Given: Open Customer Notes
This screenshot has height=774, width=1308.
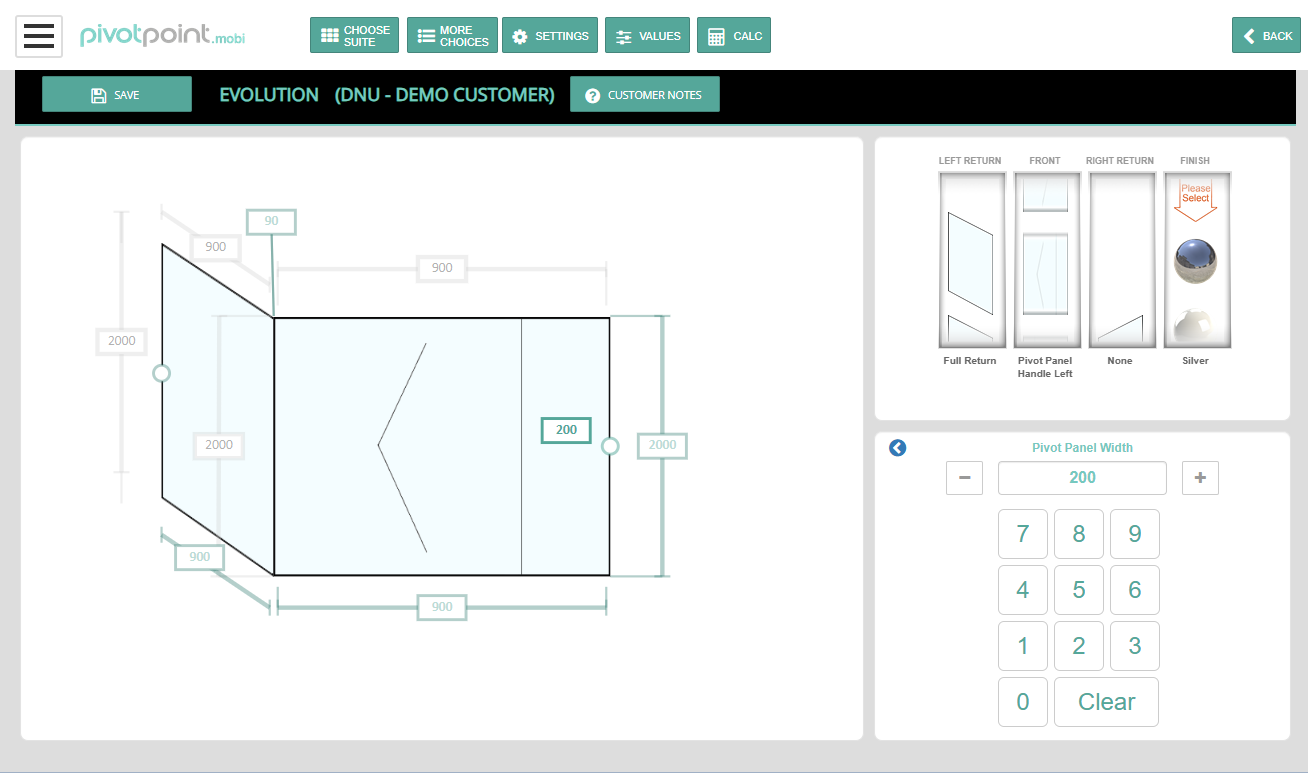Looking at the screenshot, I should (x=644, y=94).
